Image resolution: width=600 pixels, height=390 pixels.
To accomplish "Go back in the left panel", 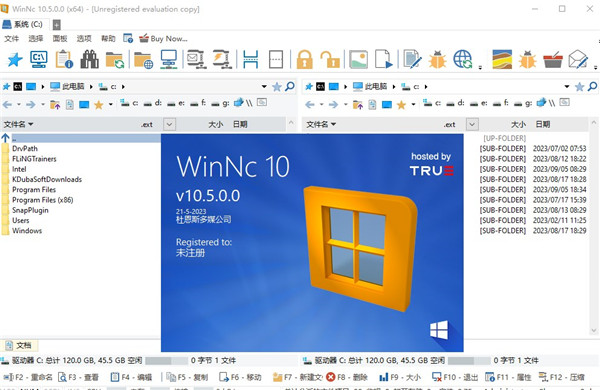I will [x=7, y=104].
